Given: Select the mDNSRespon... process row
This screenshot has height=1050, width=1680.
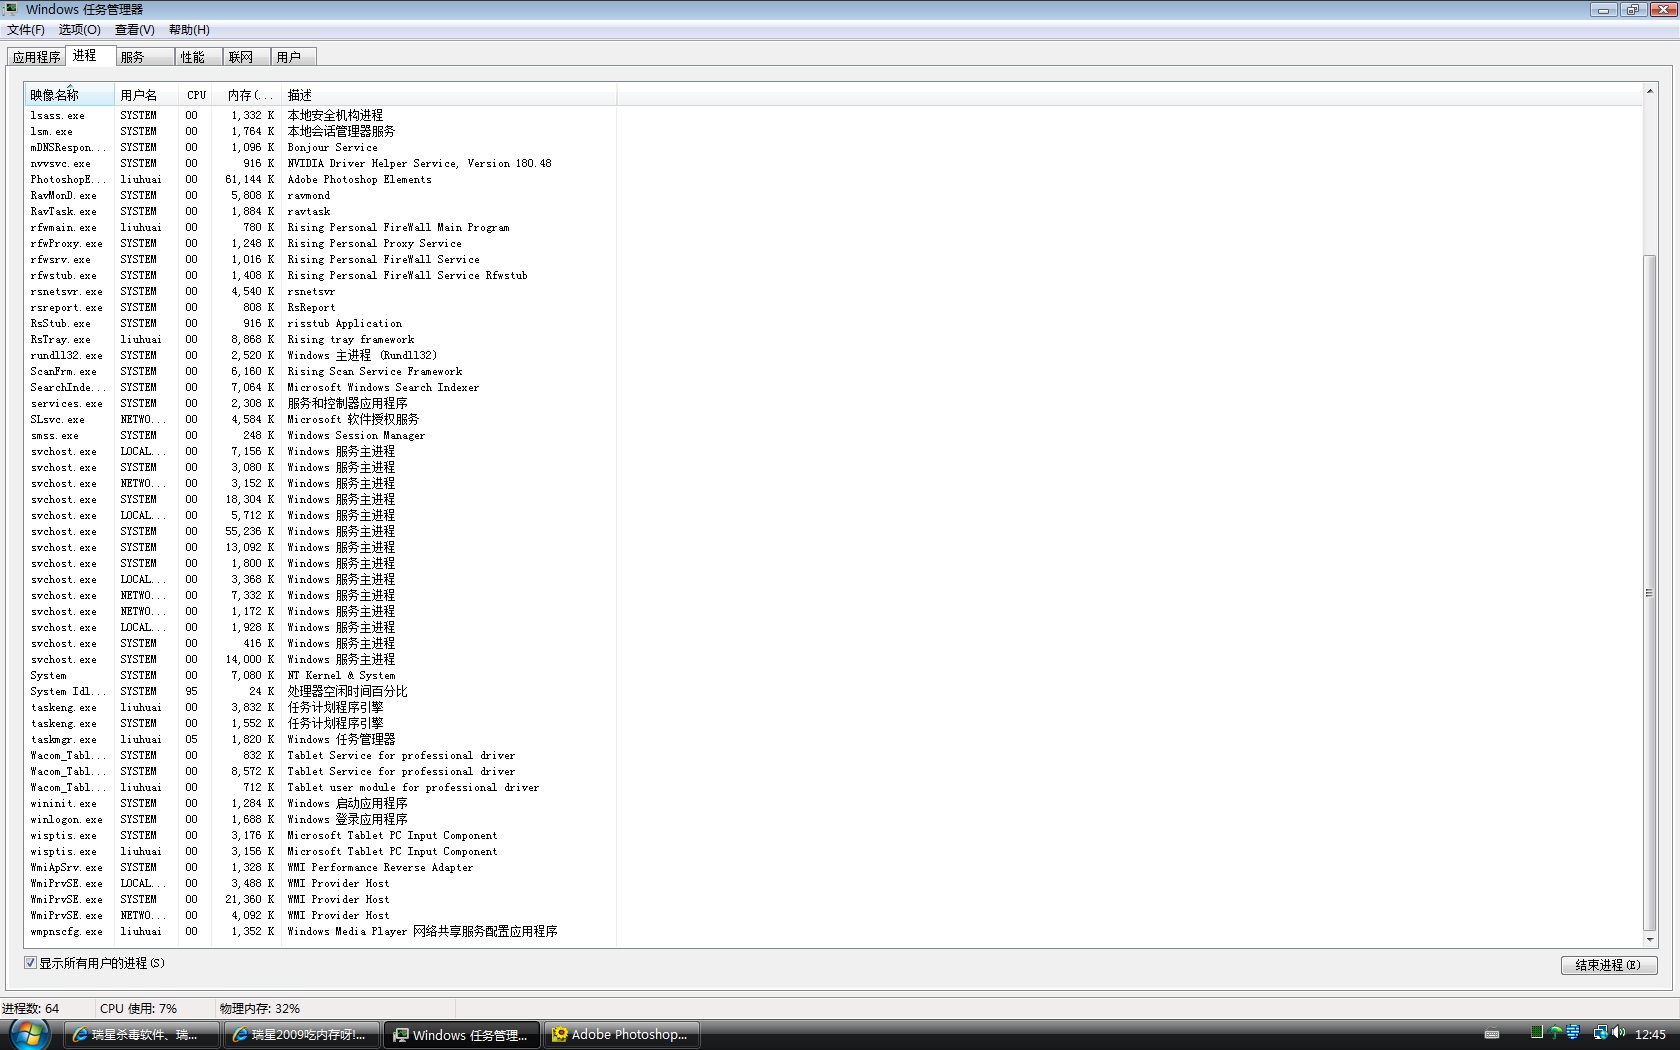Looking at the screenshot, I should [x=320, y=147].
